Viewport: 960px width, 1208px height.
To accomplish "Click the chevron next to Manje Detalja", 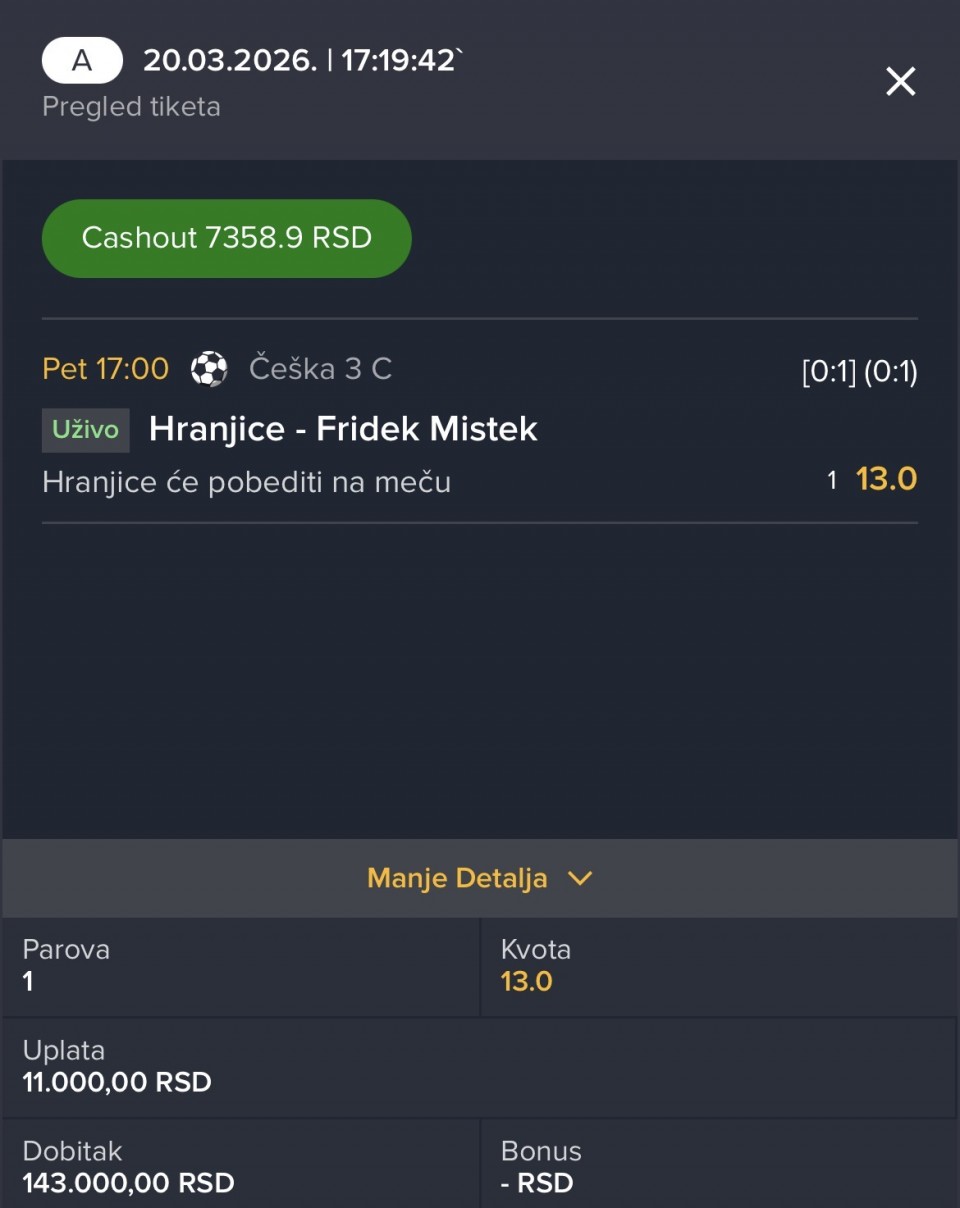I will coord(580,878).
